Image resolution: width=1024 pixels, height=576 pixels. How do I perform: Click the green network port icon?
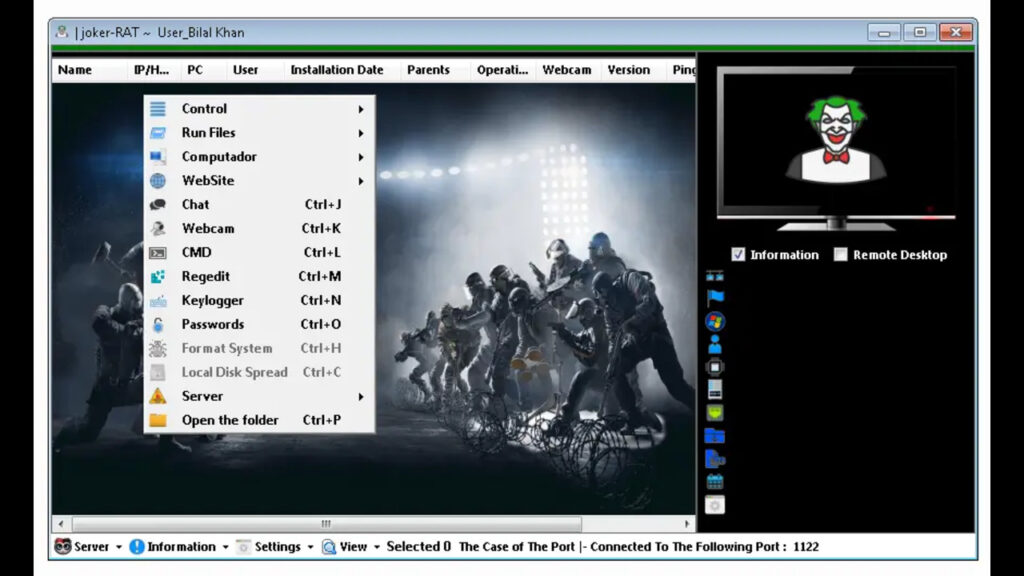[x=715, y=413]
